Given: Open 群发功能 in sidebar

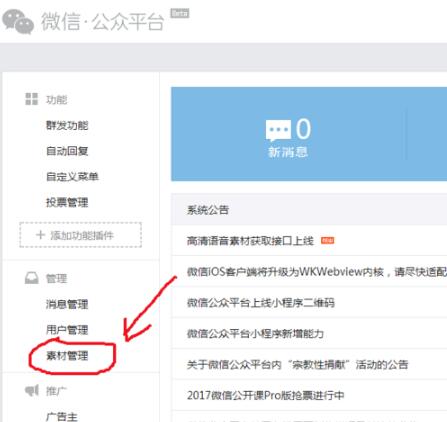Looking at the screenshot, I should (67, 125).
